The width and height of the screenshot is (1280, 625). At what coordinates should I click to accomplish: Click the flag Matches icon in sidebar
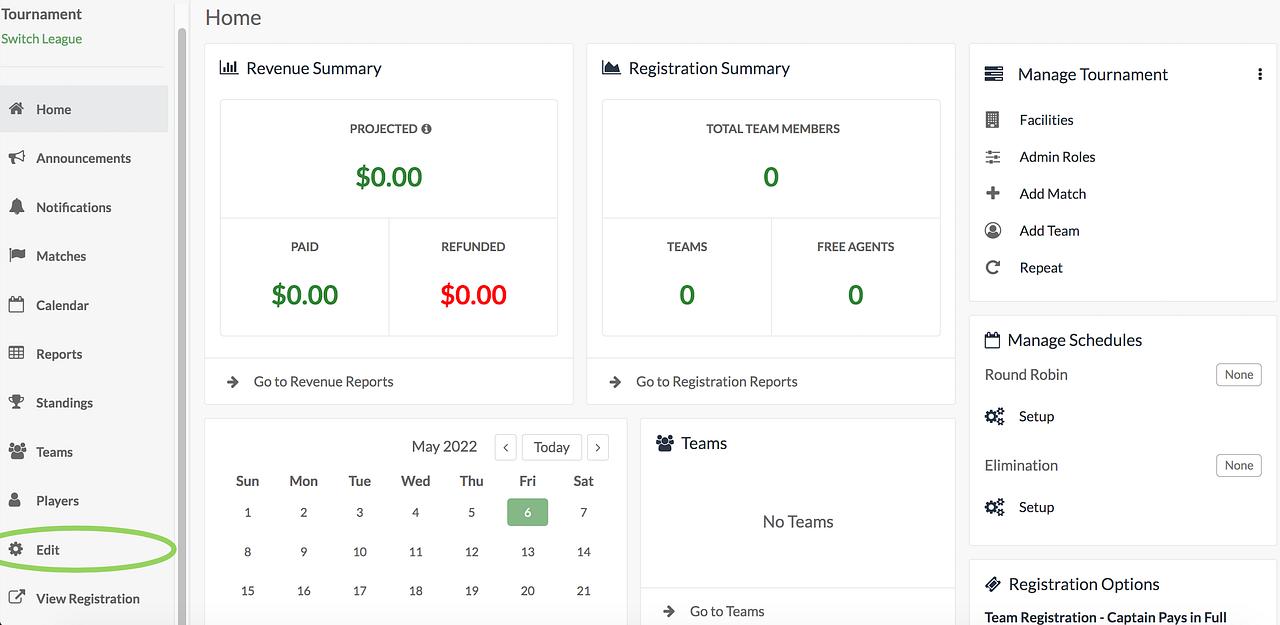pyautogui.click(x=16, y=256)
